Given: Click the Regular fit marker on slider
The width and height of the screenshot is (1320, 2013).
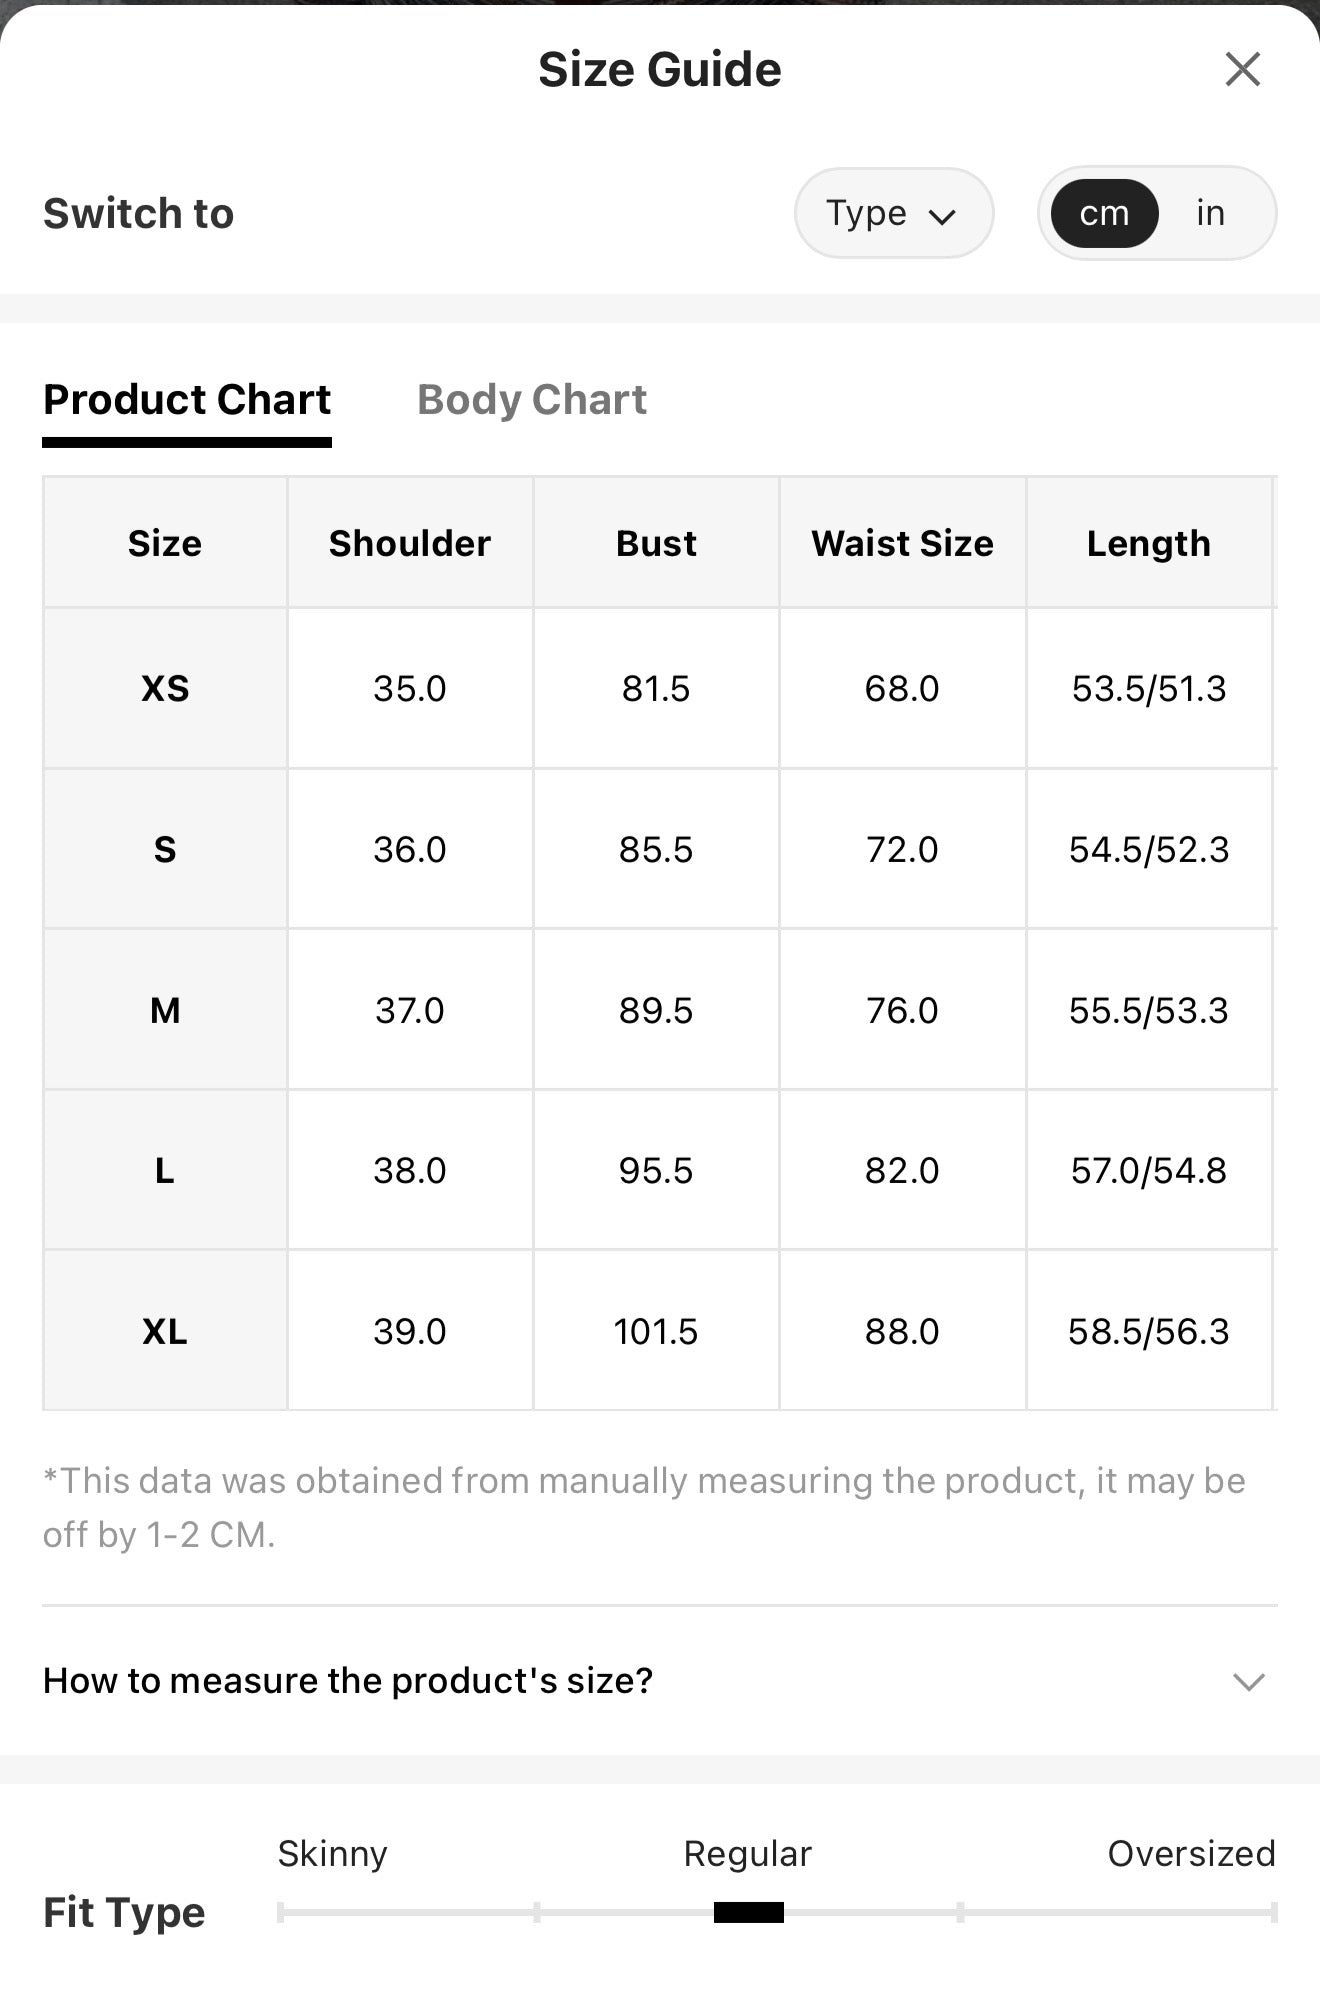Looking at the screenshot, I should (x=748, y=1912).
